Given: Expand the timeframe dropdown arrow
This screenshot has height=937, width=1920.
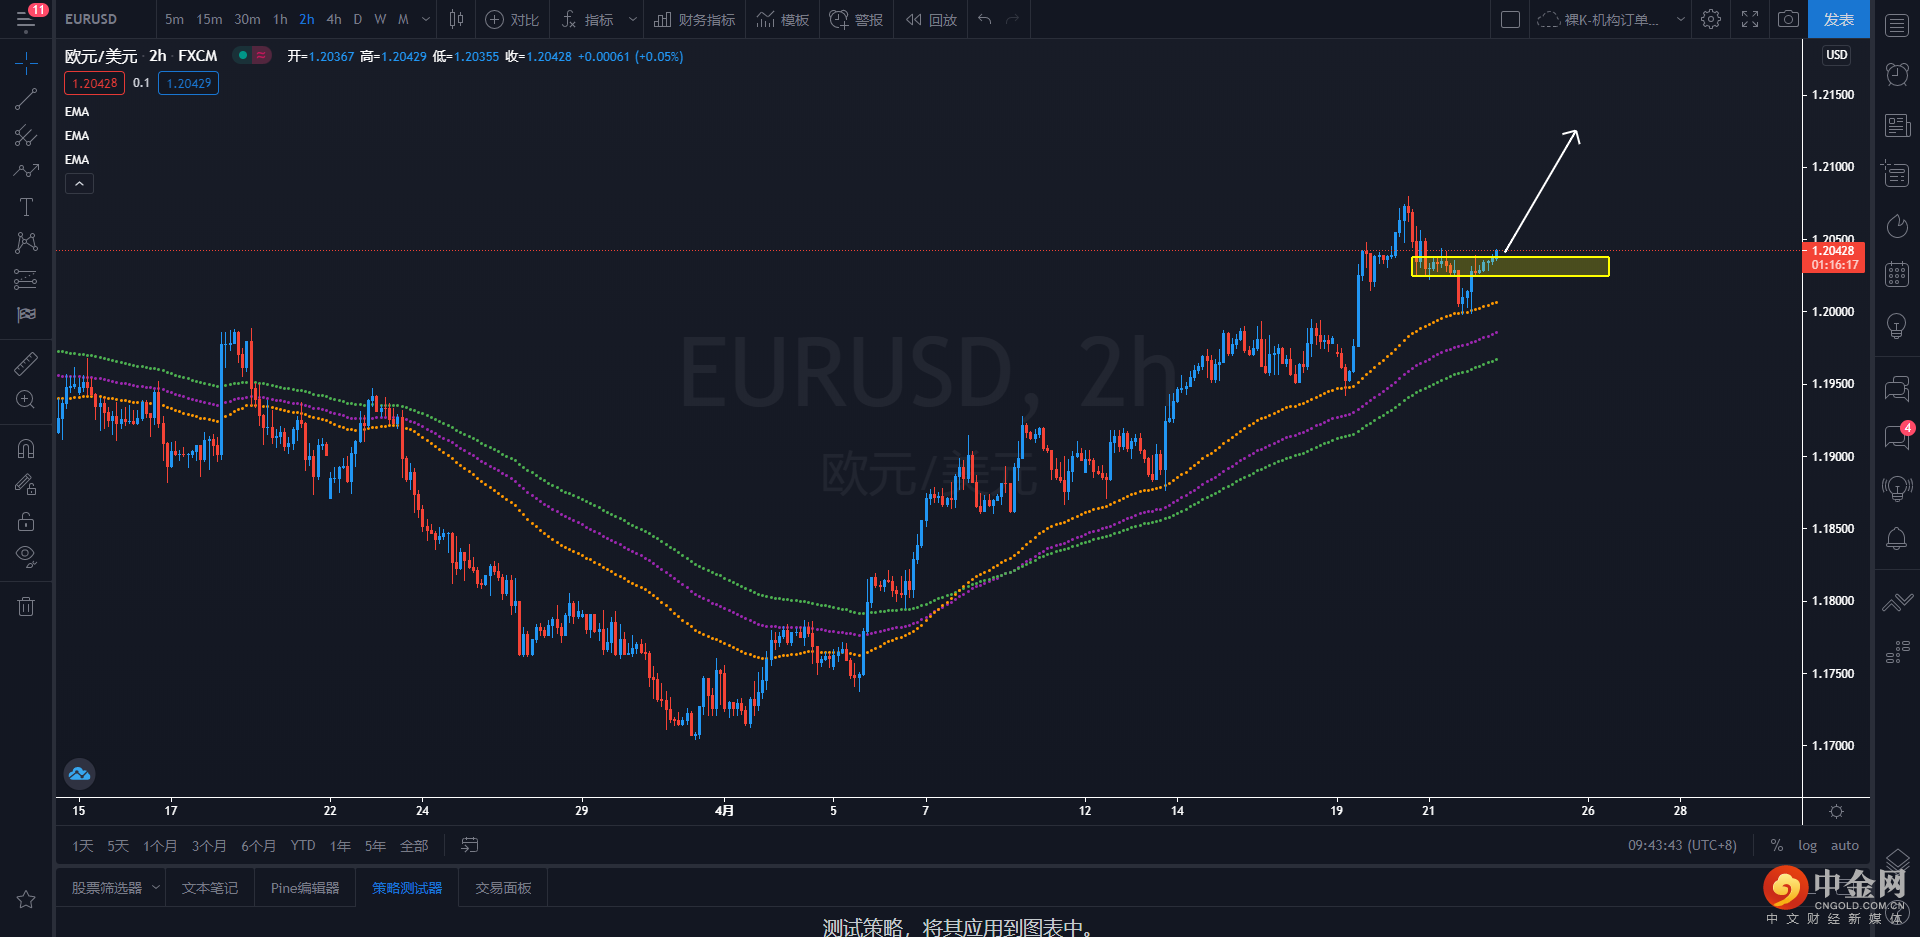Looking at the screenshot, I should click(426, 19).
